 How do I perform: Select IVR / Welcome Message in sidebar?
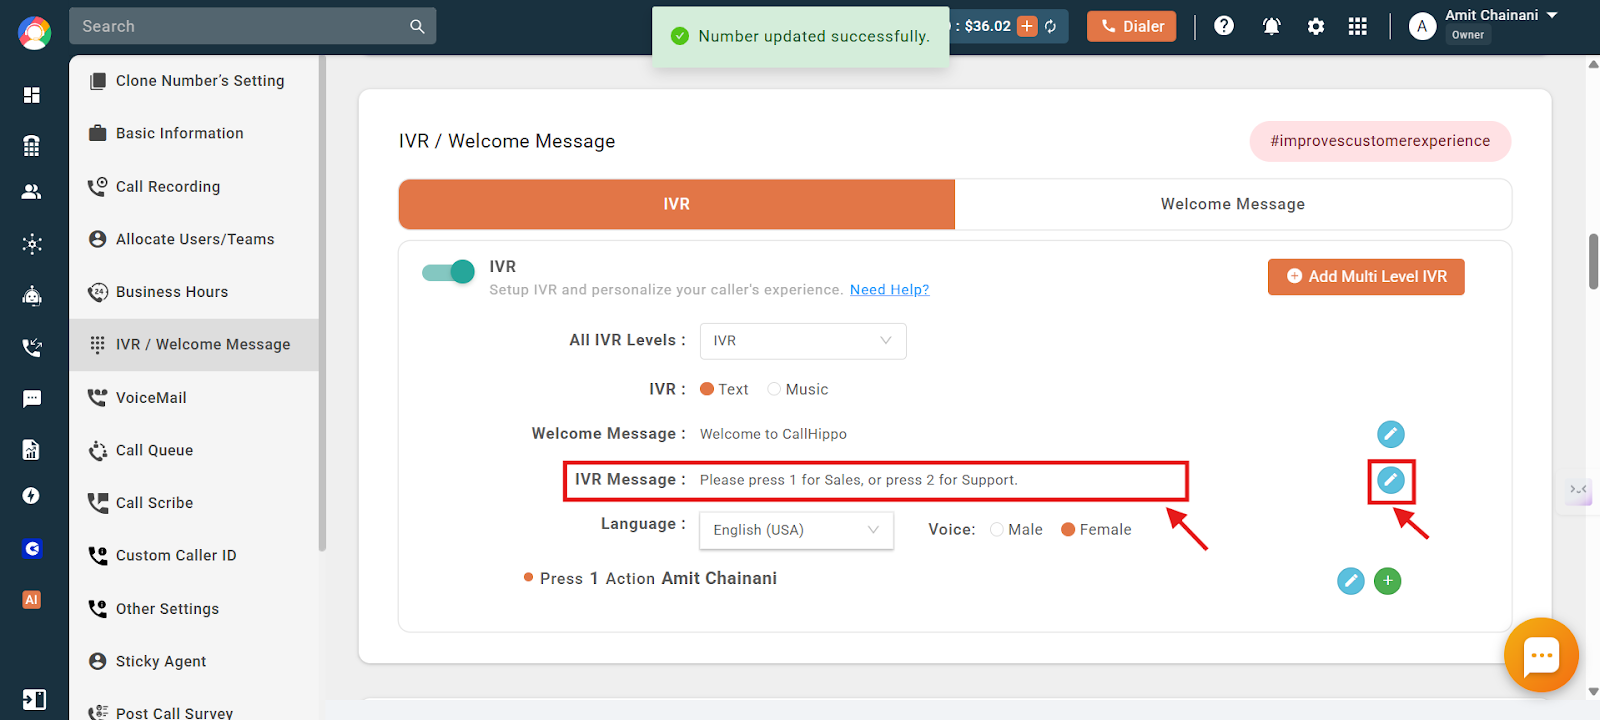tap(194, 345)
